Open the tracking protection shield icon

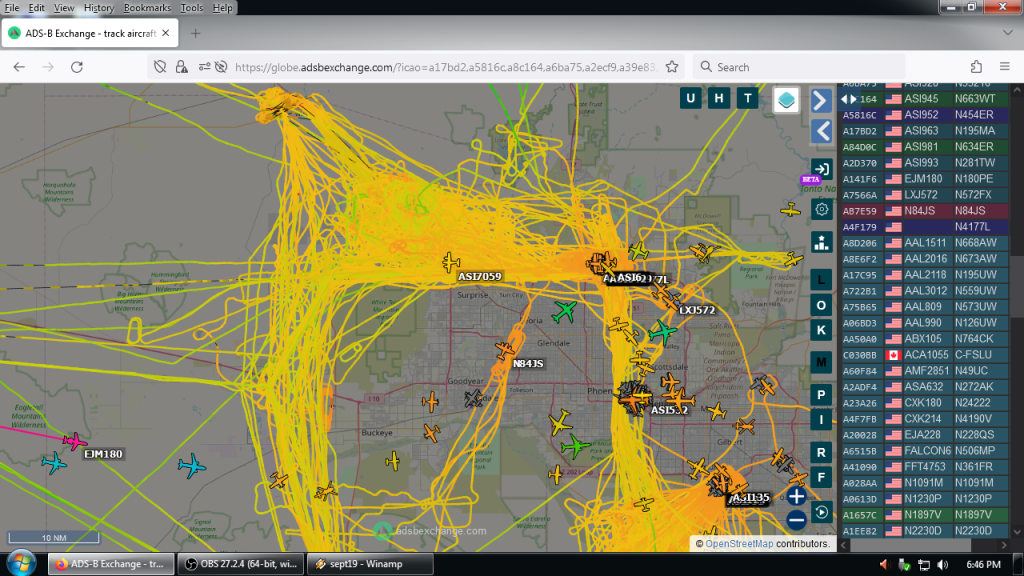pyautogui.click(x=160, y=67)
